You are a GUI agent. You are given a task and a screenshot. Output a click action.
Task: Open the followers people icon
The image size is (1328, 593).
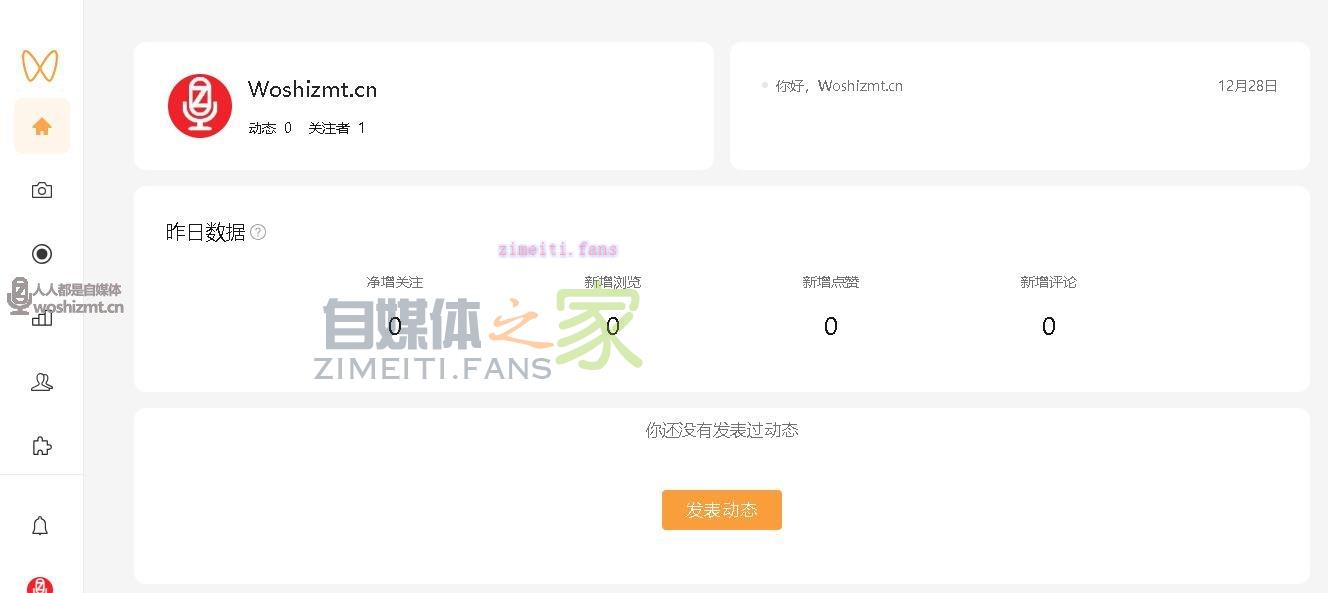tap(42, 382)
